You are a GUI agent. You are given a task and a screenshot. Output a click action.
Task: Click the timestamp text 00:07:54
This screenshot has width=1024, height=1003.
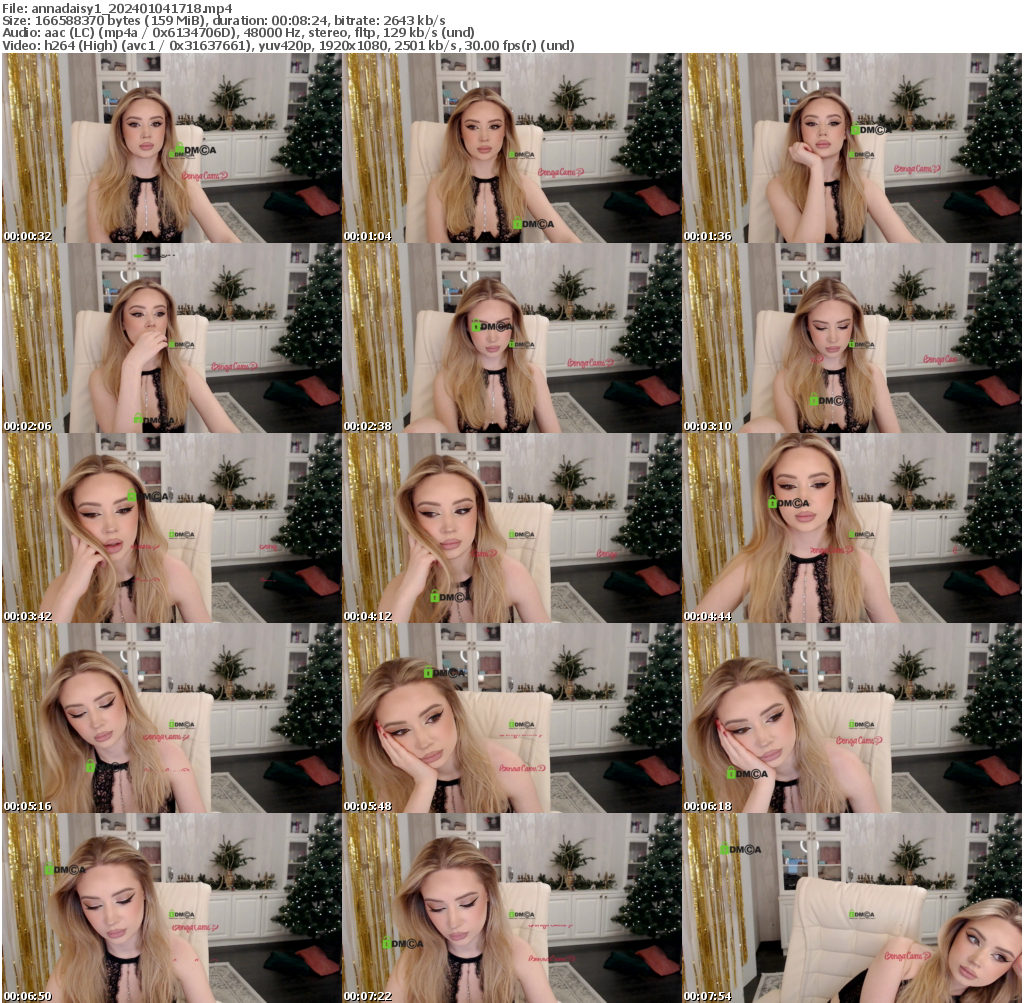tap(706, 997)
